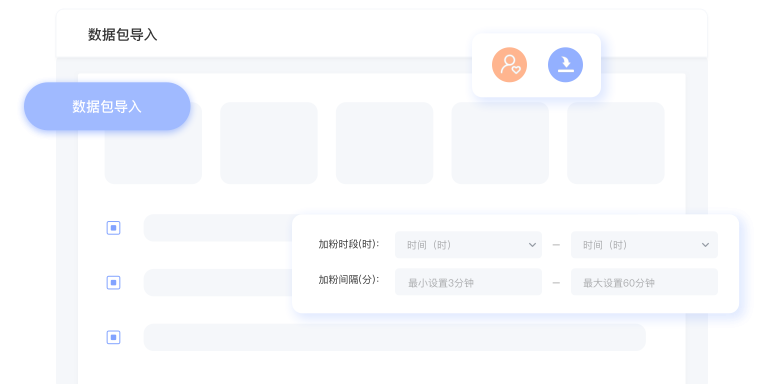Click the blue 数据包导入 pill button

(x=107, y=107)
